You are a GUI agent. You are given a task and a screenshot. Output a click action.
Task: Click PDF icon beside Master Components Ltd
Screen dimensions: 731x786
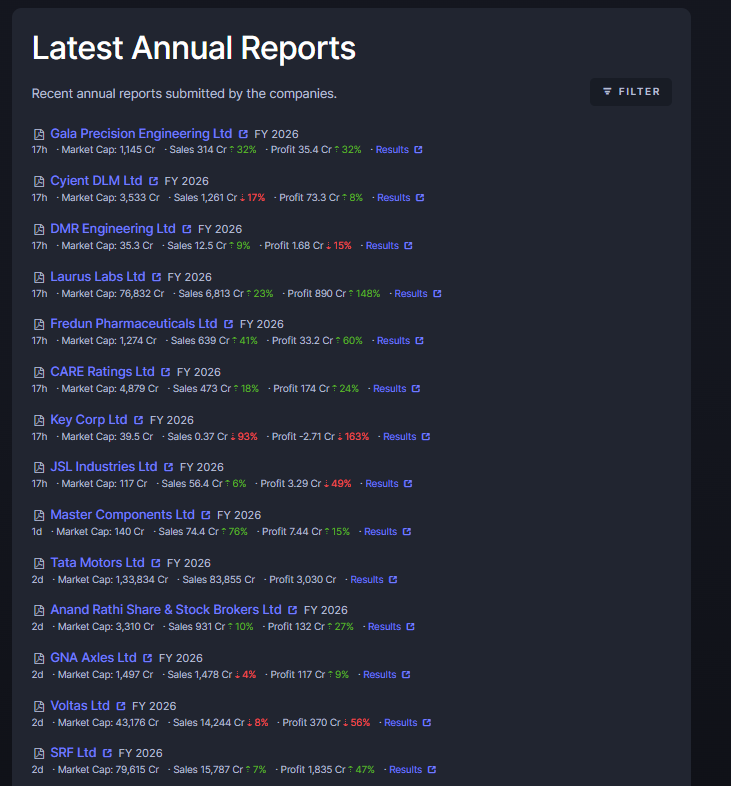click(x=39, y=516)
